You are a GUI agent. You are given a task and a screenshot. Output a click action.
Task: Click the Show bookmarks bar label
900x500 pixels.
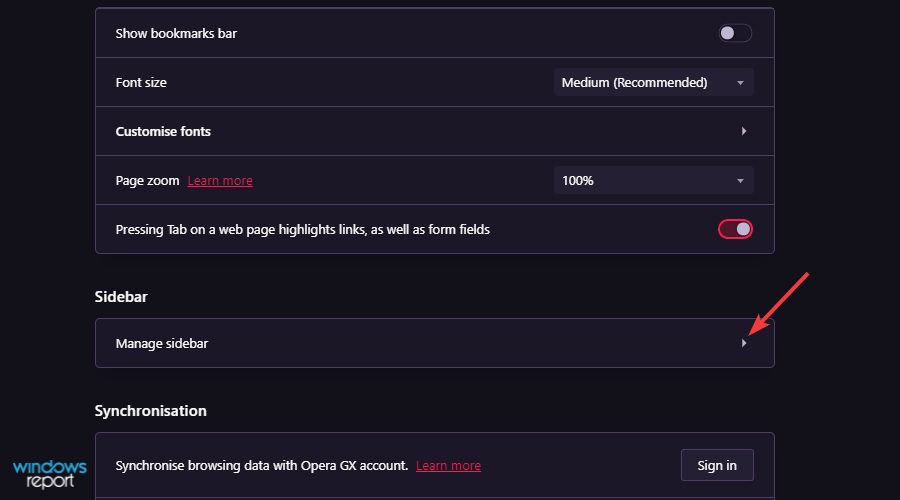pyautogui.click(x=176, y=34)
